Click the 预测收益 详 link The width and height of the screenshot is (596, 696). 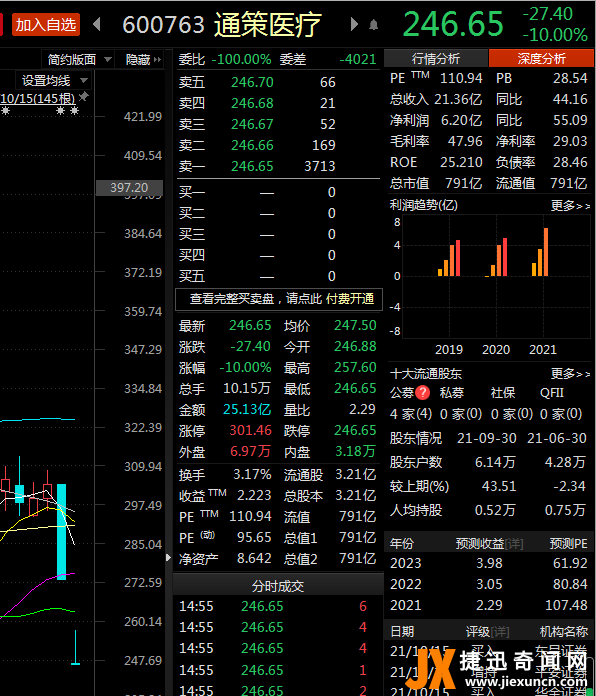[514, 544]
